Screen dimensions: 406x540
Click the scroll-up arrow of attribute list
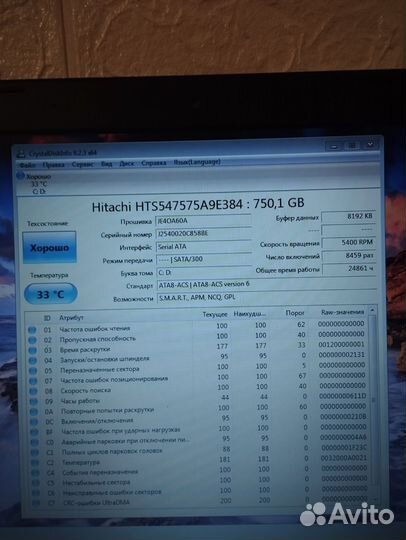372,310
